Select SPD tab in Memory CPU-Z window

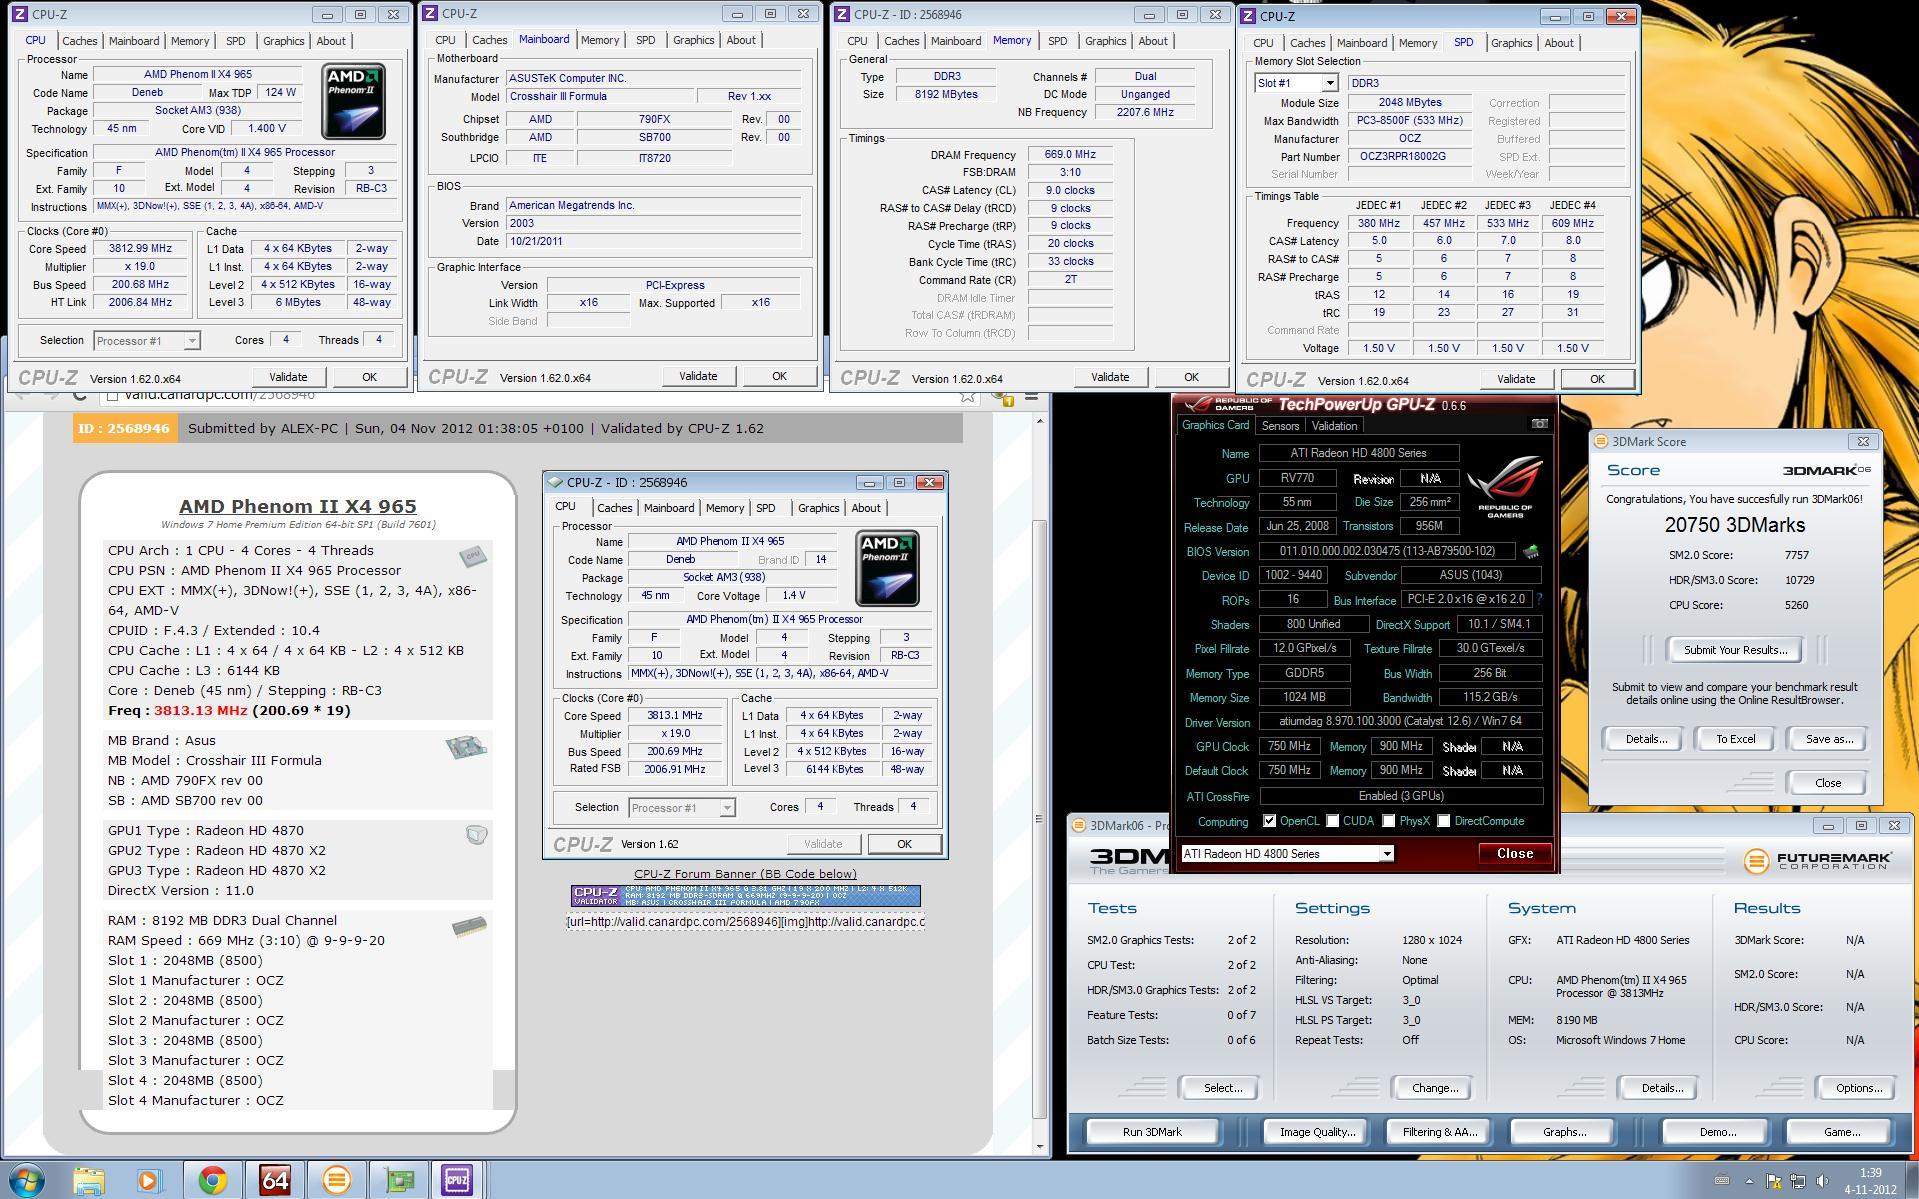click(1057, 41)
